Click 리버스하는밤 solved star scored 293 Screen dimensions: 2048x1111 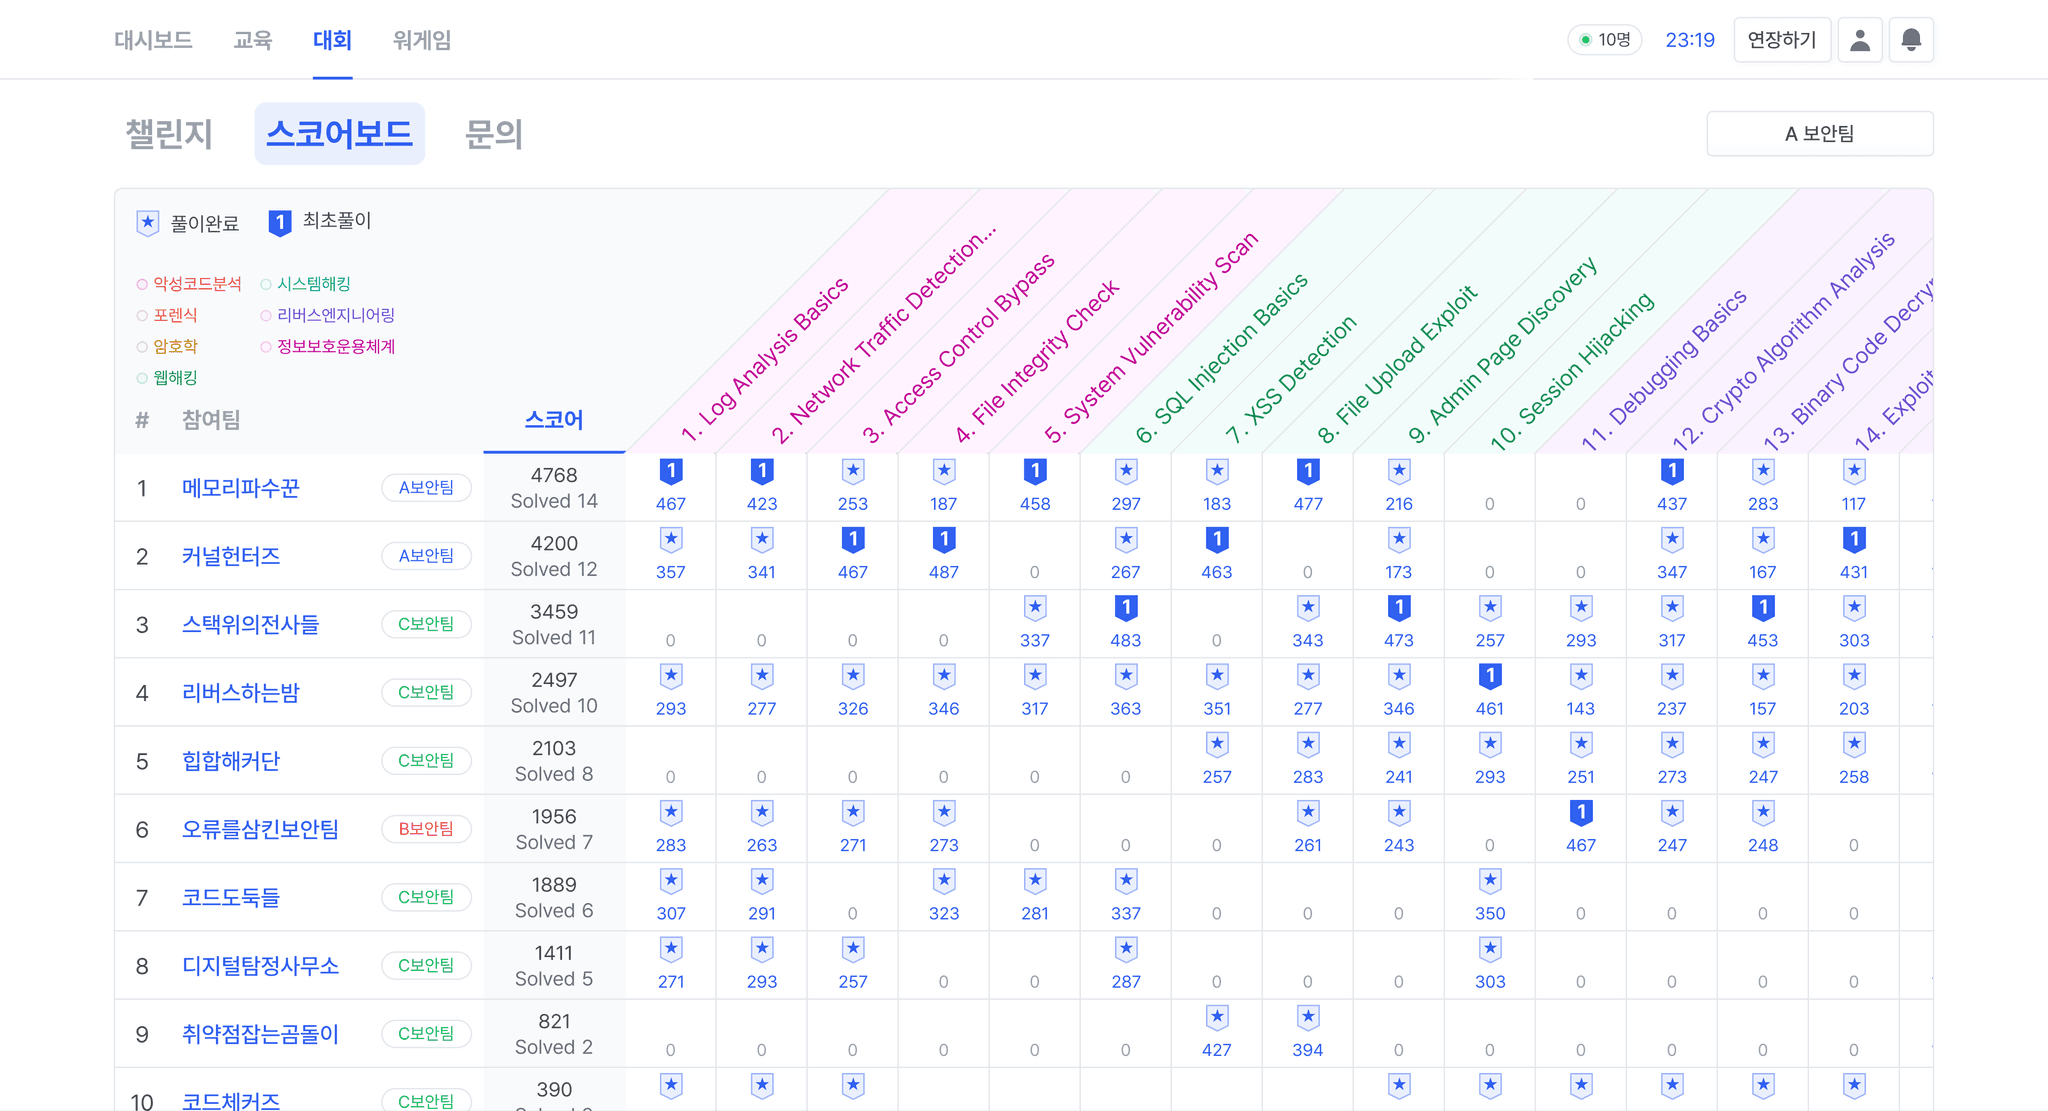671,676
